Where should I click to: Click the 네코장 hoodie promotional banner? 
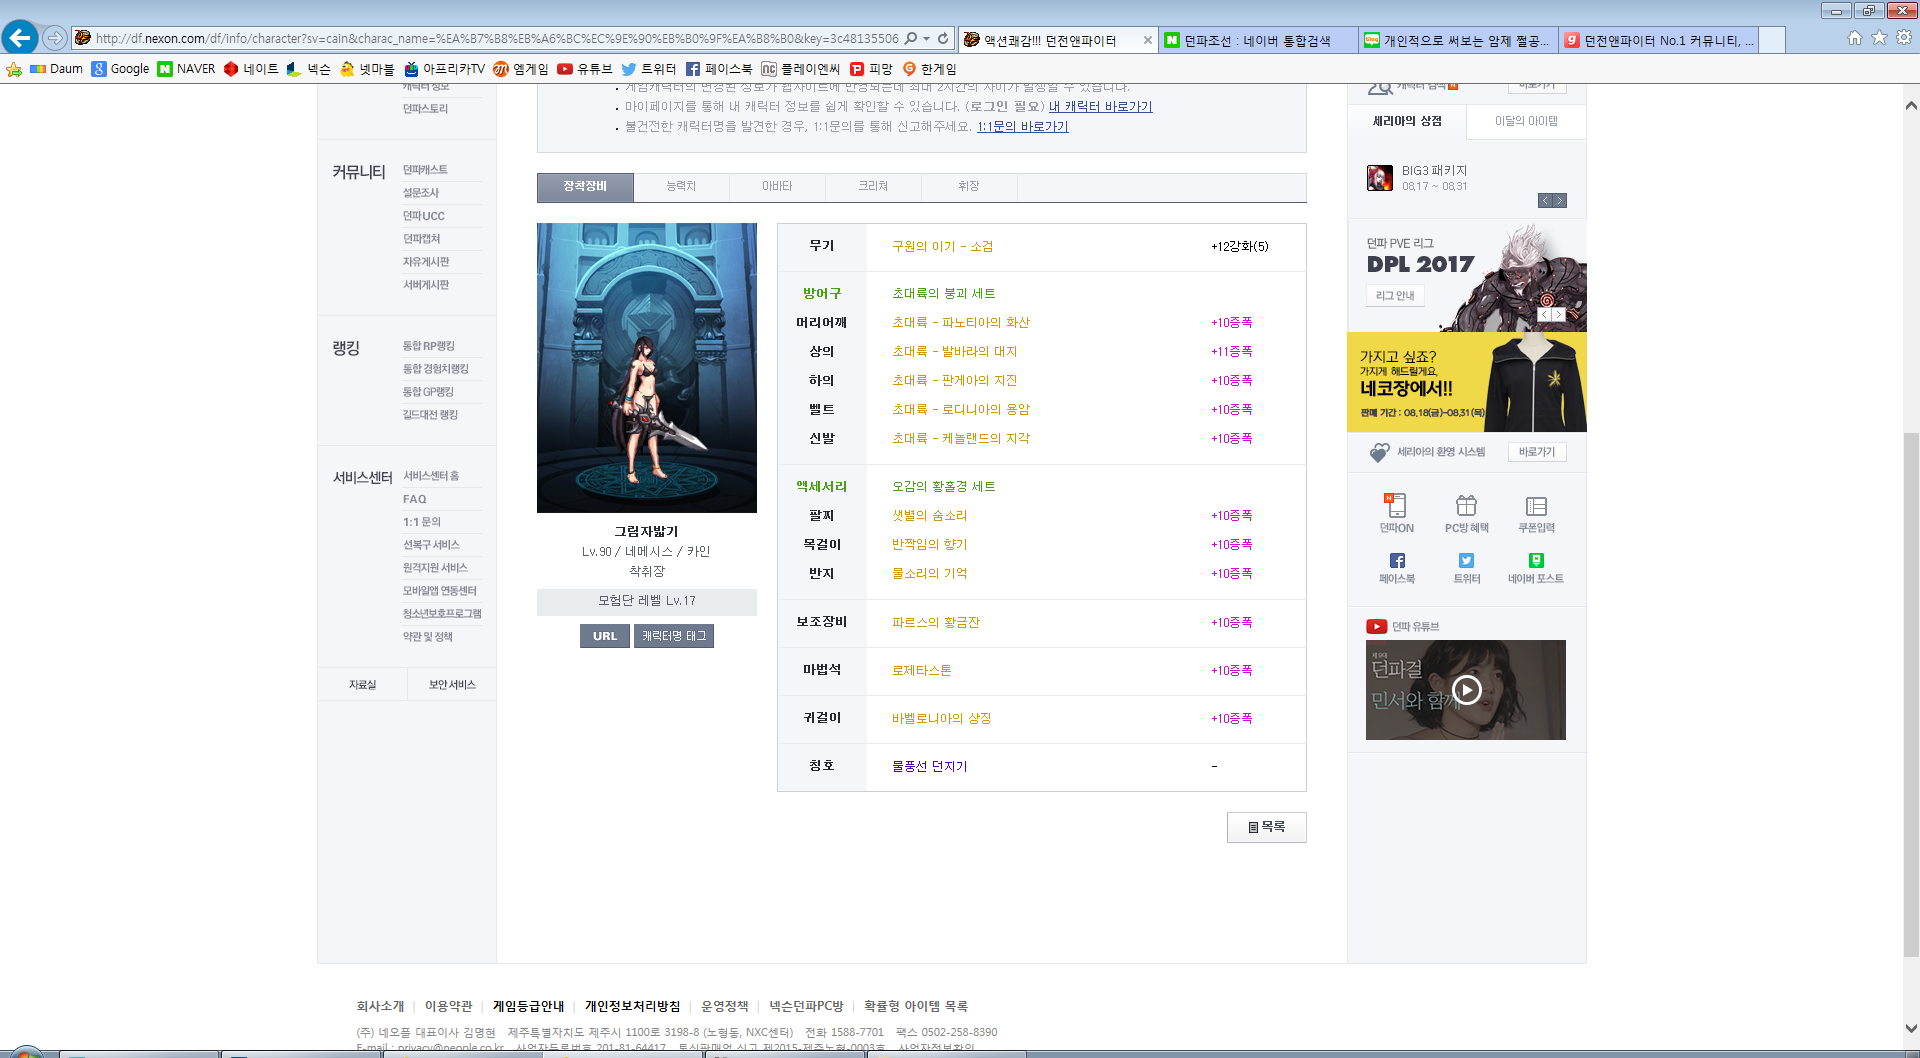(1467, 382)
